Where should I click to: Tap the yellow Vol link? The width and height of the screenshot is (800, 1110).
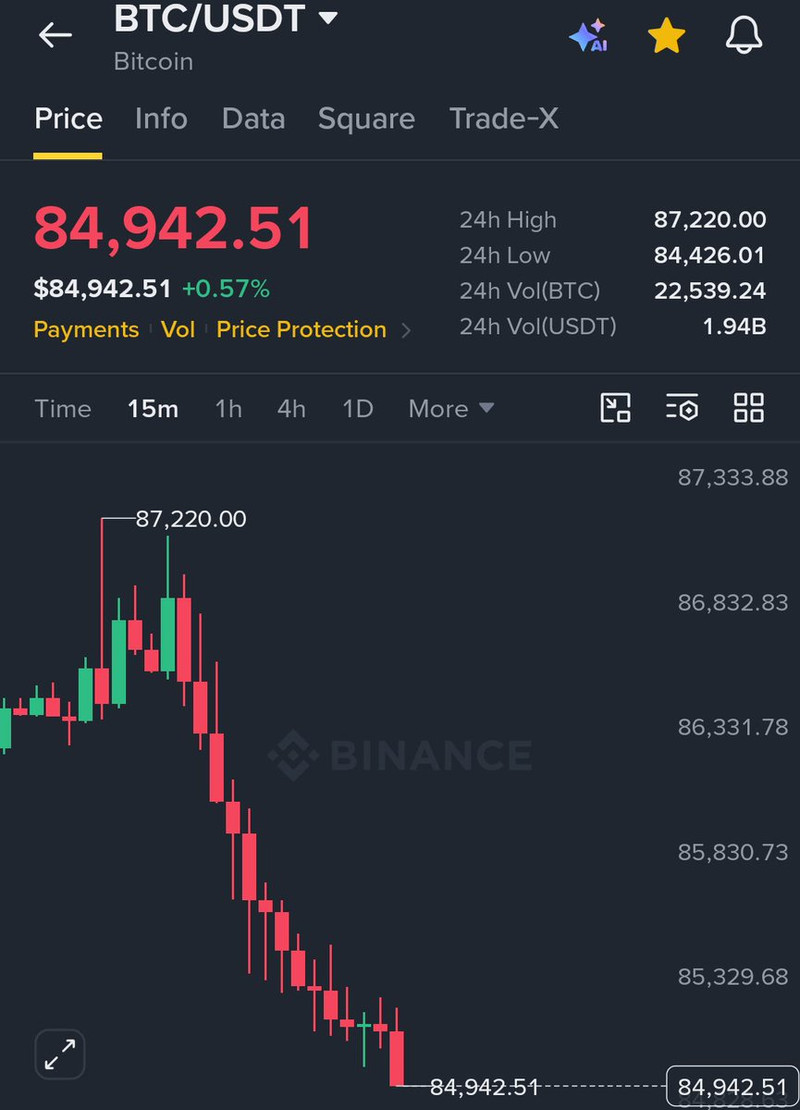pos(178,329)
